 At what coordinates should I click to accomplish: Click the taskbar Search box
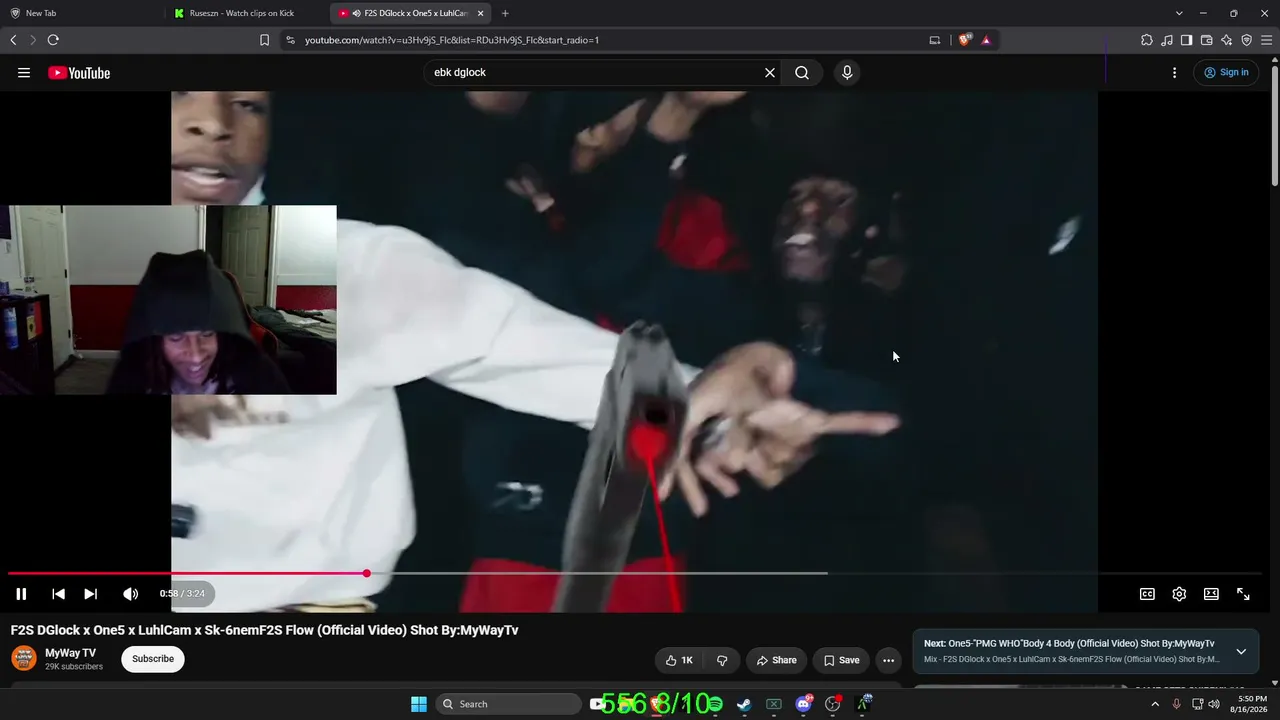click(x=510, y=704)
